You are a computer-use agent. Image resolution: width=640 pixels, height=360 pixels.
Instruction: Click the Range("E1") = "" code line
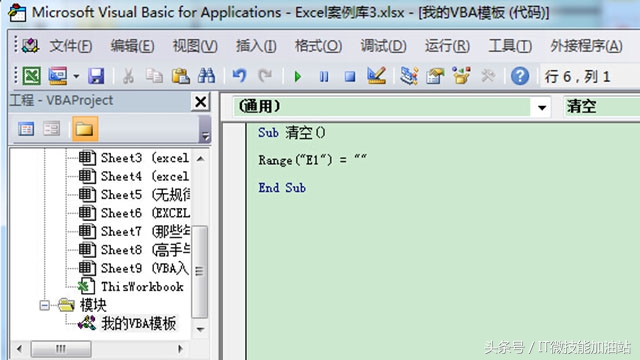pos(313,160)
